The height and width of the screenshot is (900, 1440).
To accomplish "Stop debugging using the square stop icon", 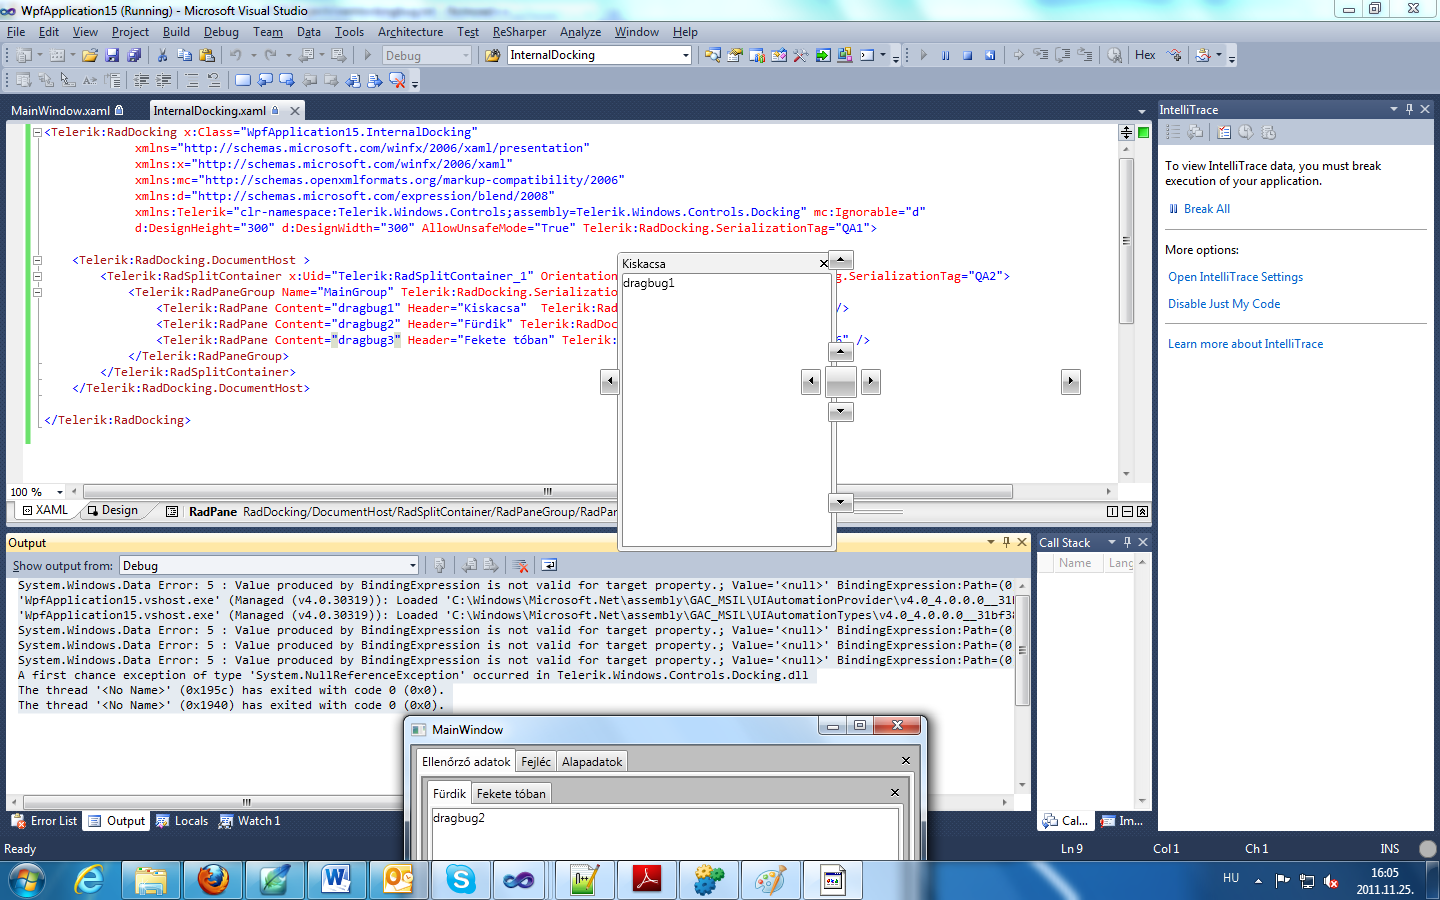I will (967, 56).
